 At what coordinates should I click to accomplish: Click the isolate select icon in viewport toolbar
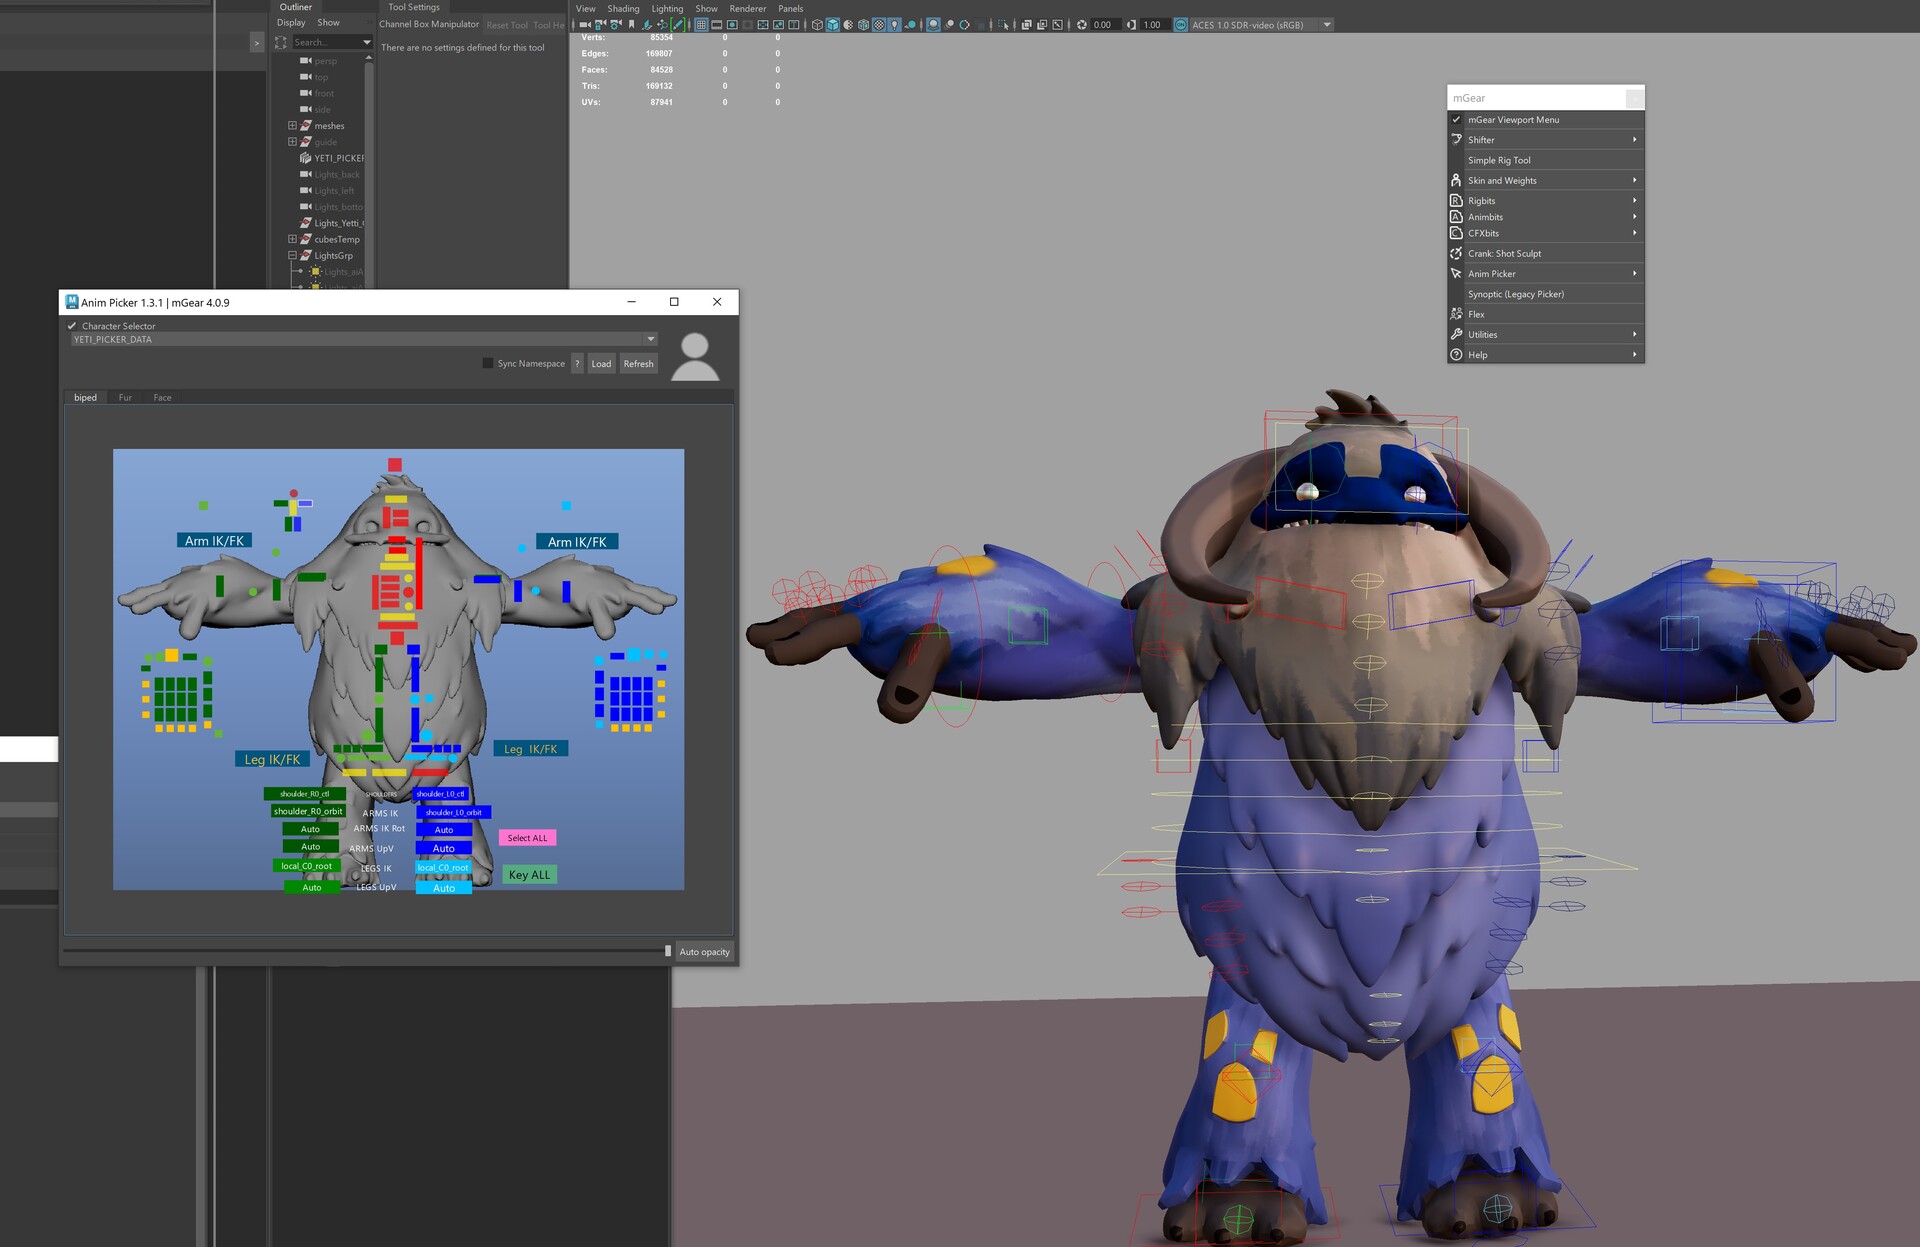(x=1005, y=25)
